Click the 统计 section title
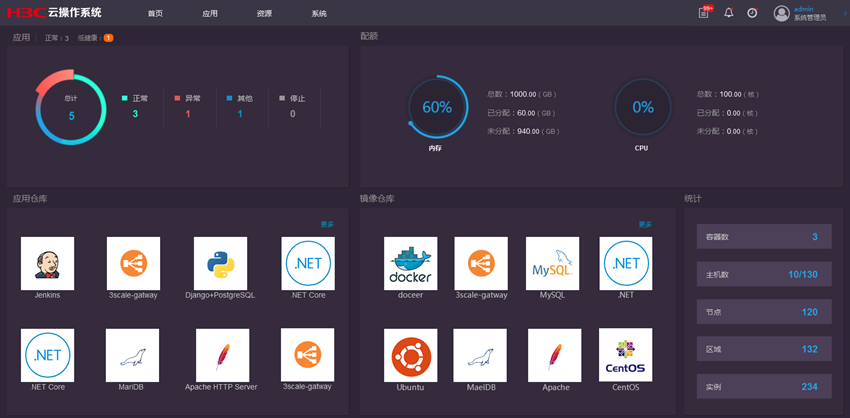850x418 pixels. coord(693,199)
